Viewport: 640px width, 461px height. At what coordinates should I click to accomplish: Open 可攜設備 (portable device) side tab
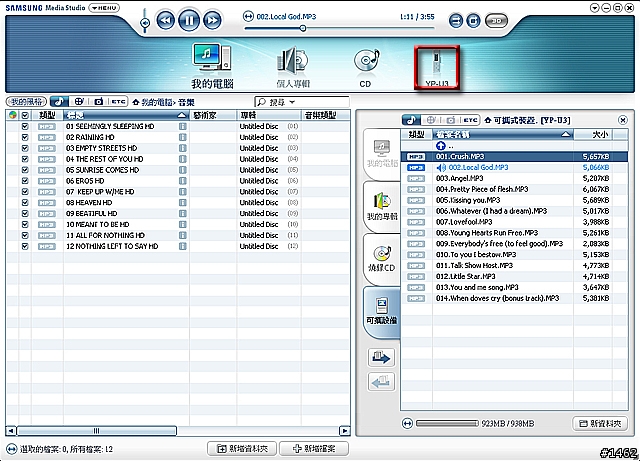click(x=382, y=312)
